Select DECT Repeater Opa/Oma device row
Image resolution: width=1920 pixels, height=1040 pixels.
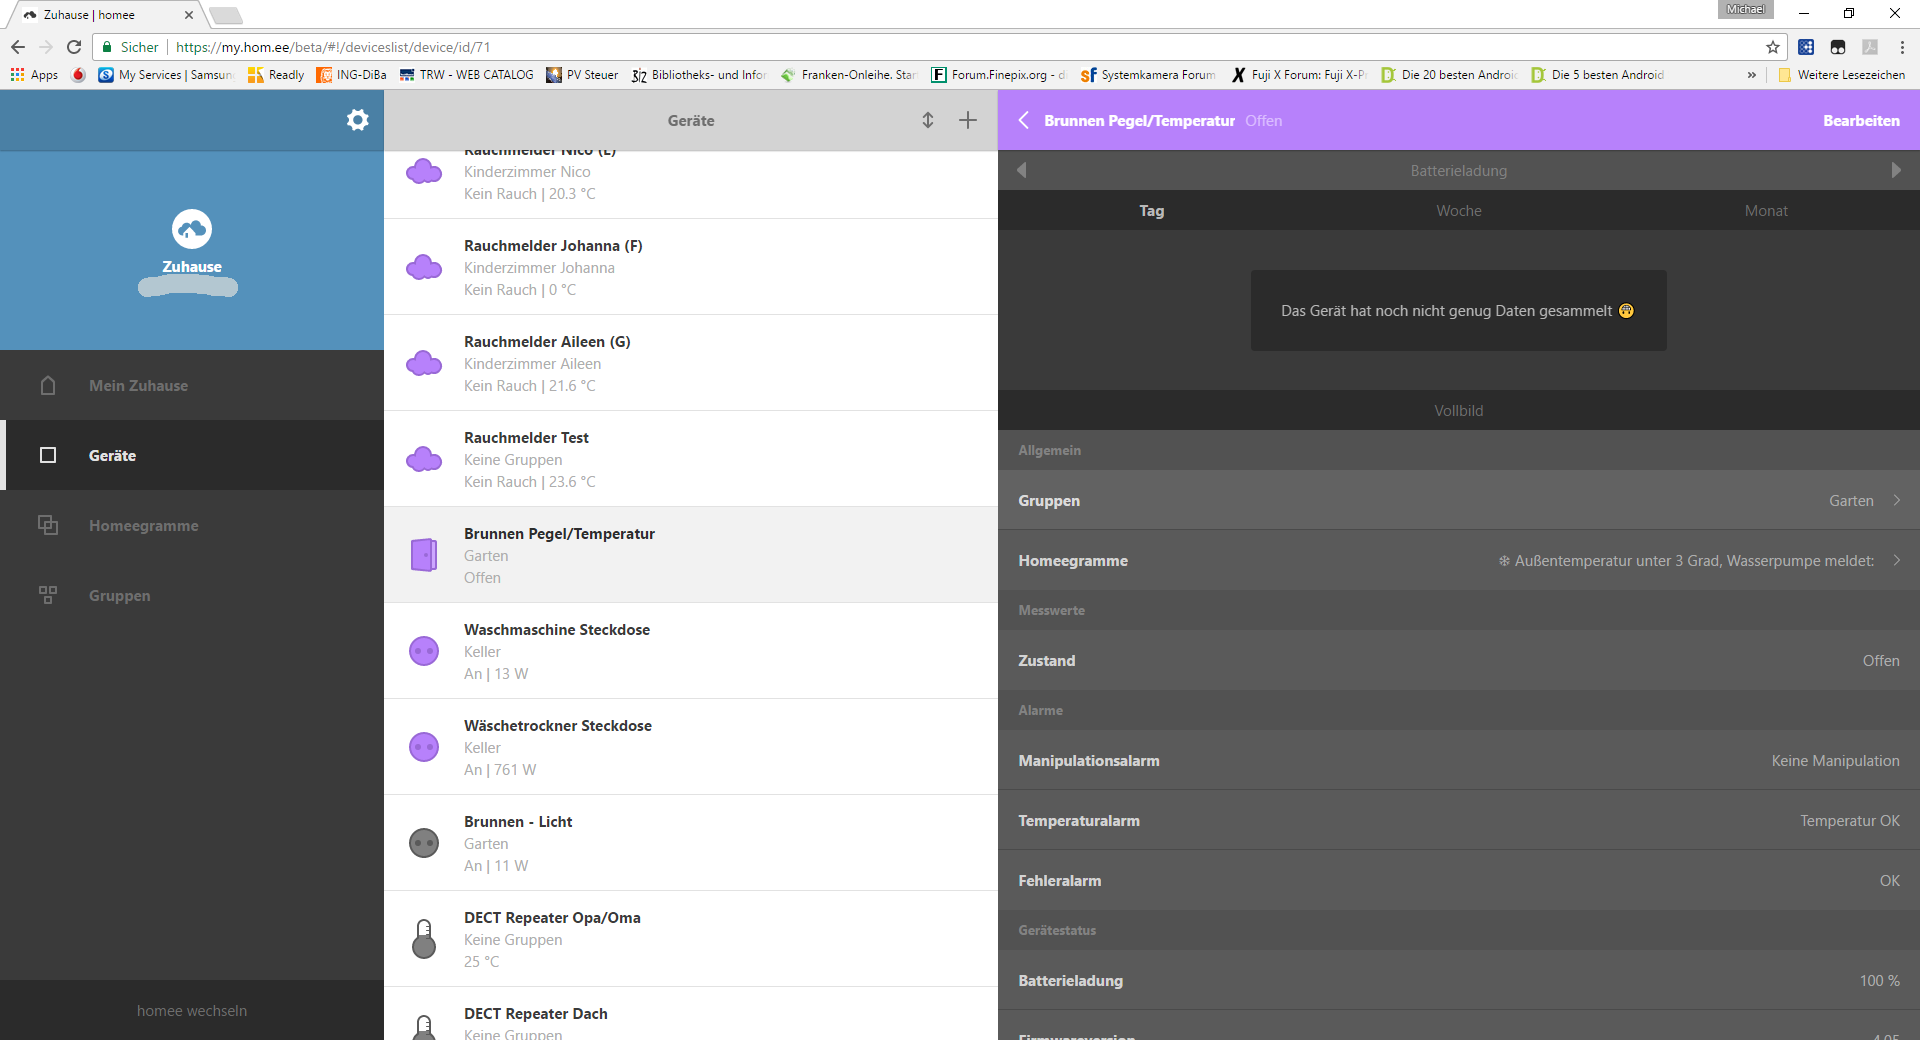point(691,939)
